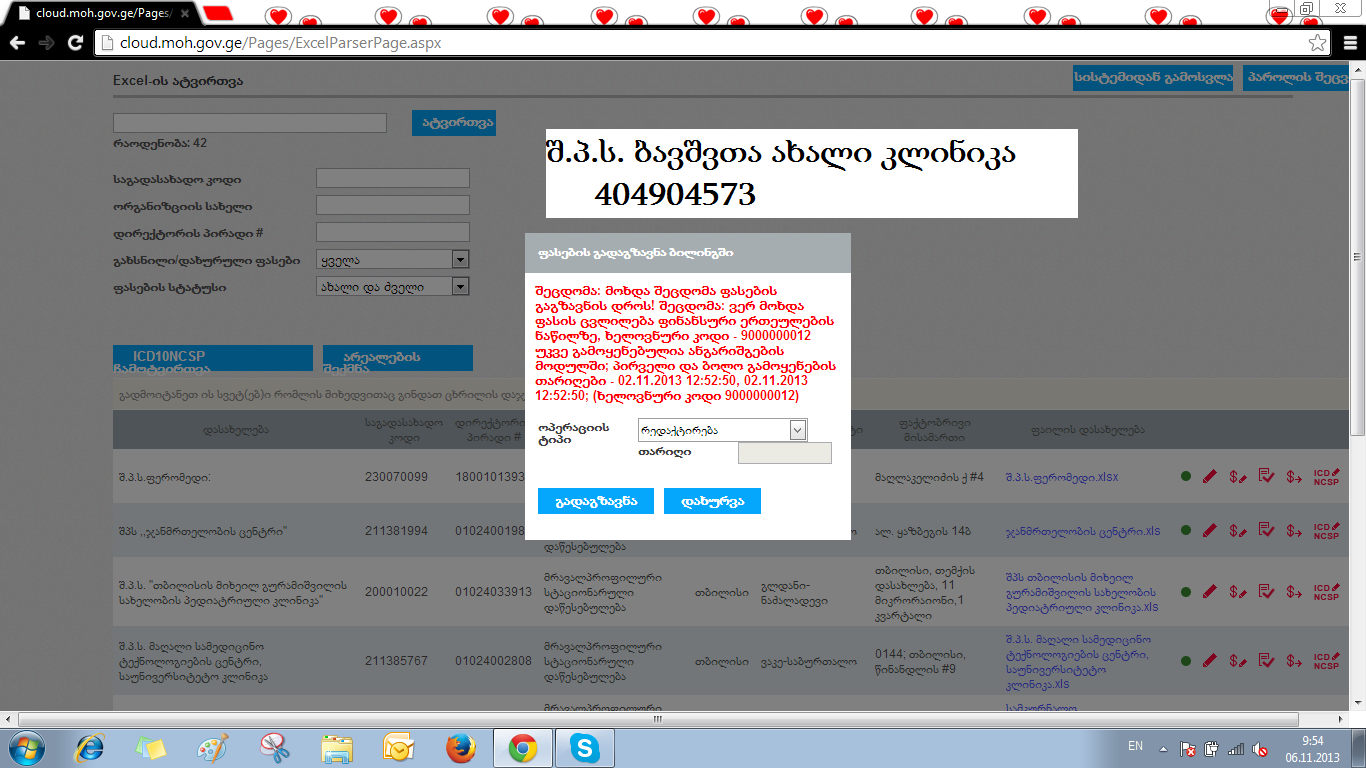
Task: Click the dollar-arrow send prices icon in the last row
Action: 1294,661
